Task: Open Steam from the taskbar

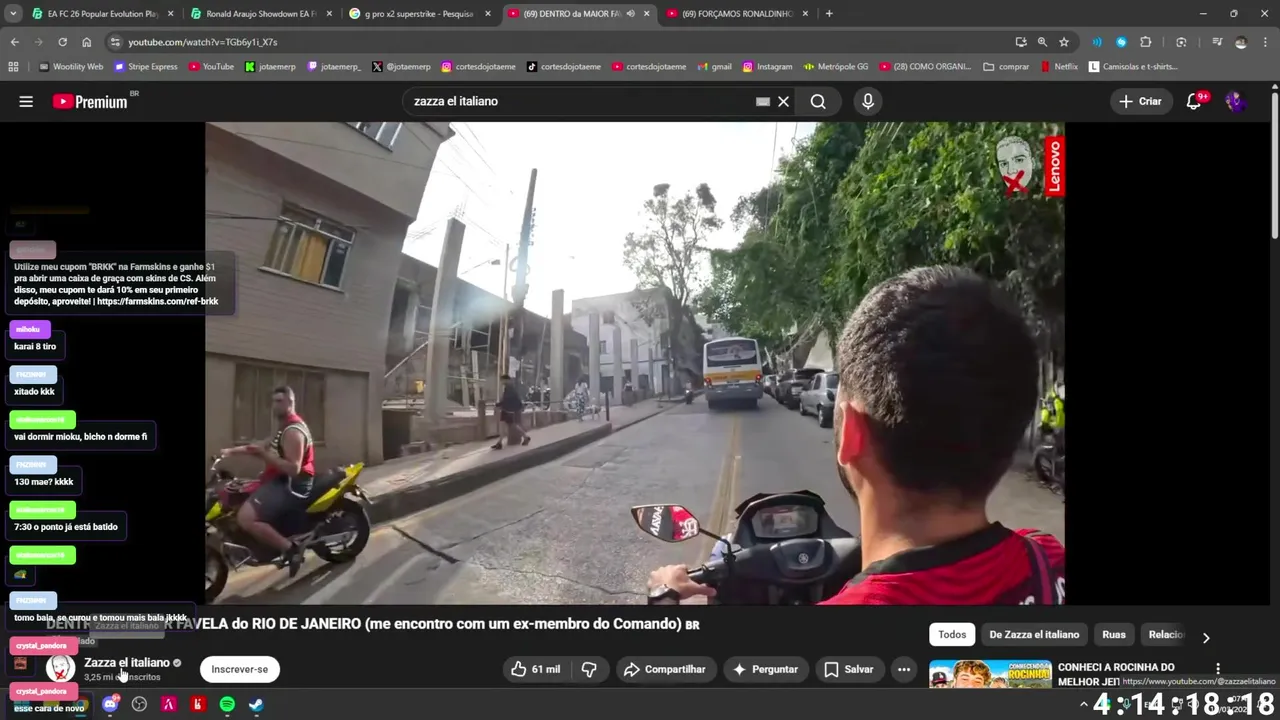Action: (x=256, y=704)
